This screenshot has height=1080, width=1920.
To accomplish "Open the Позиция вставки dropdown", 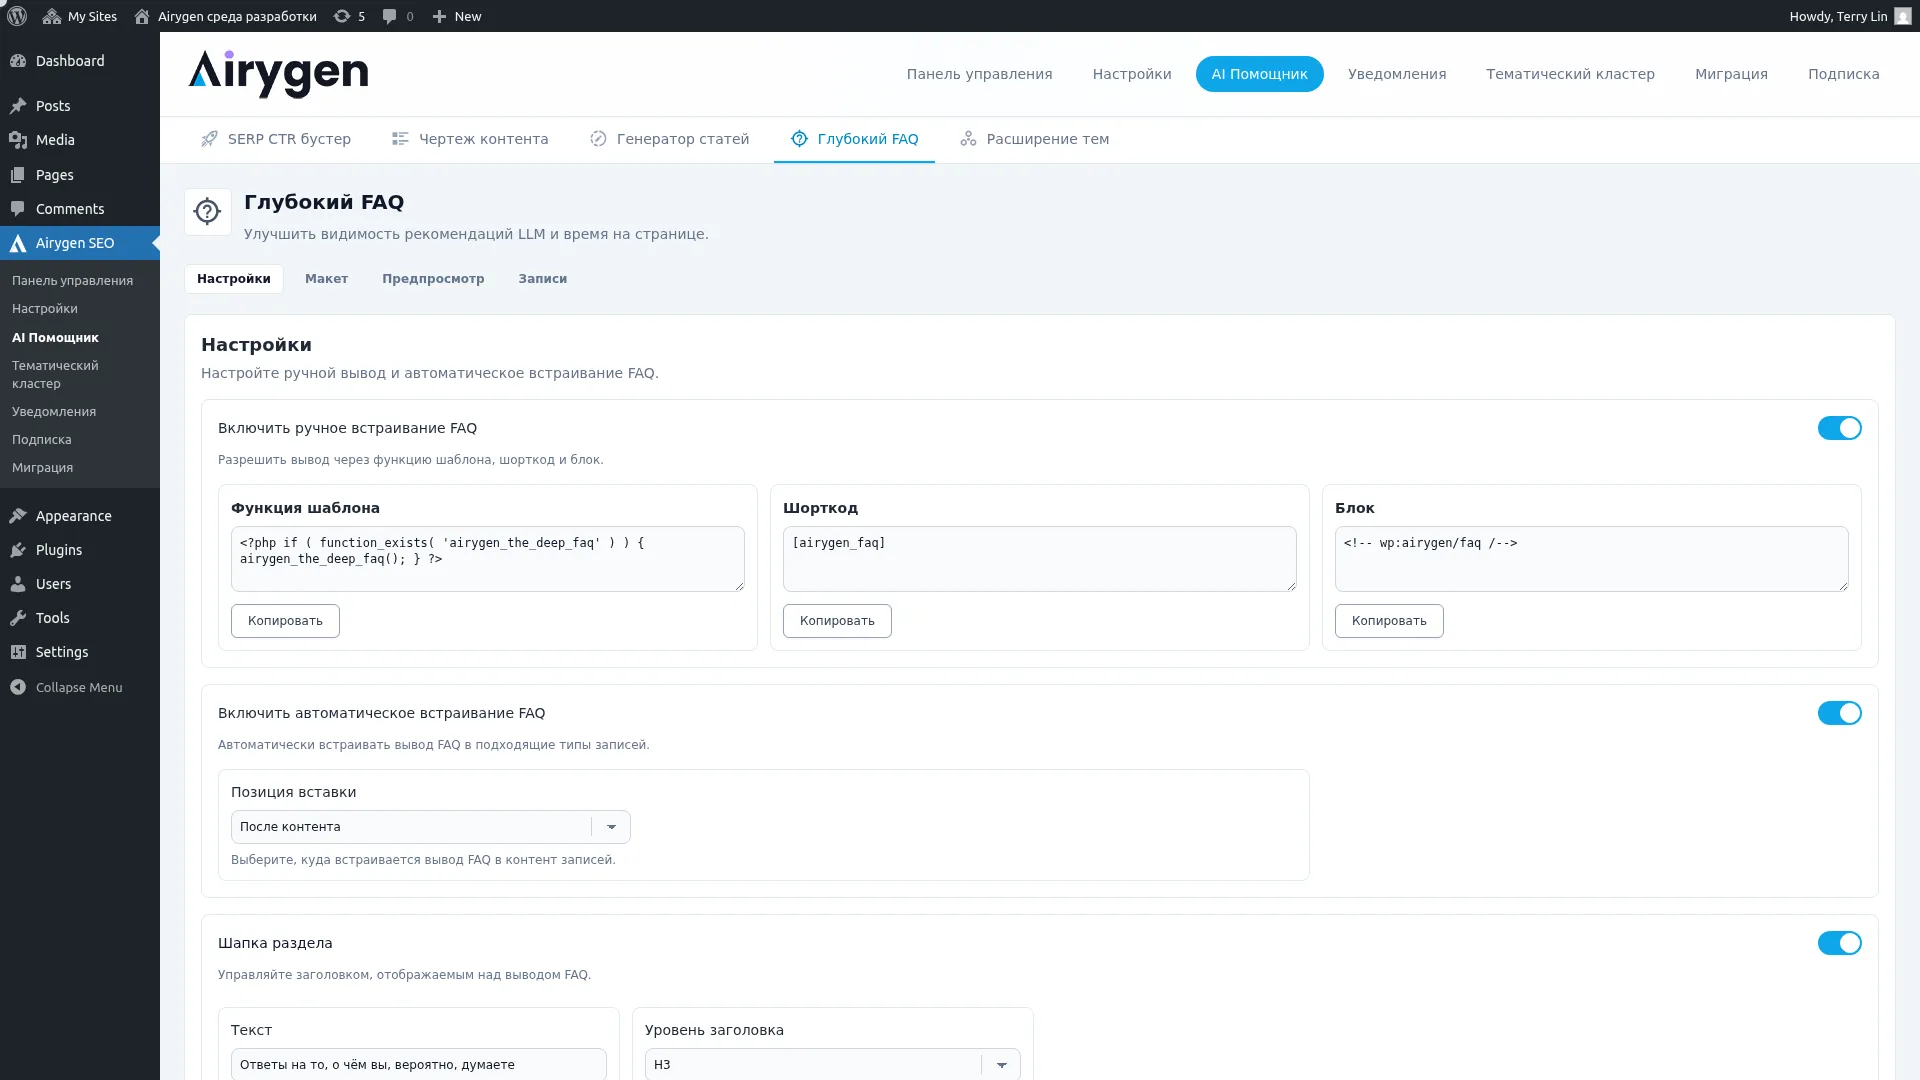I will (x=430, y=827).
